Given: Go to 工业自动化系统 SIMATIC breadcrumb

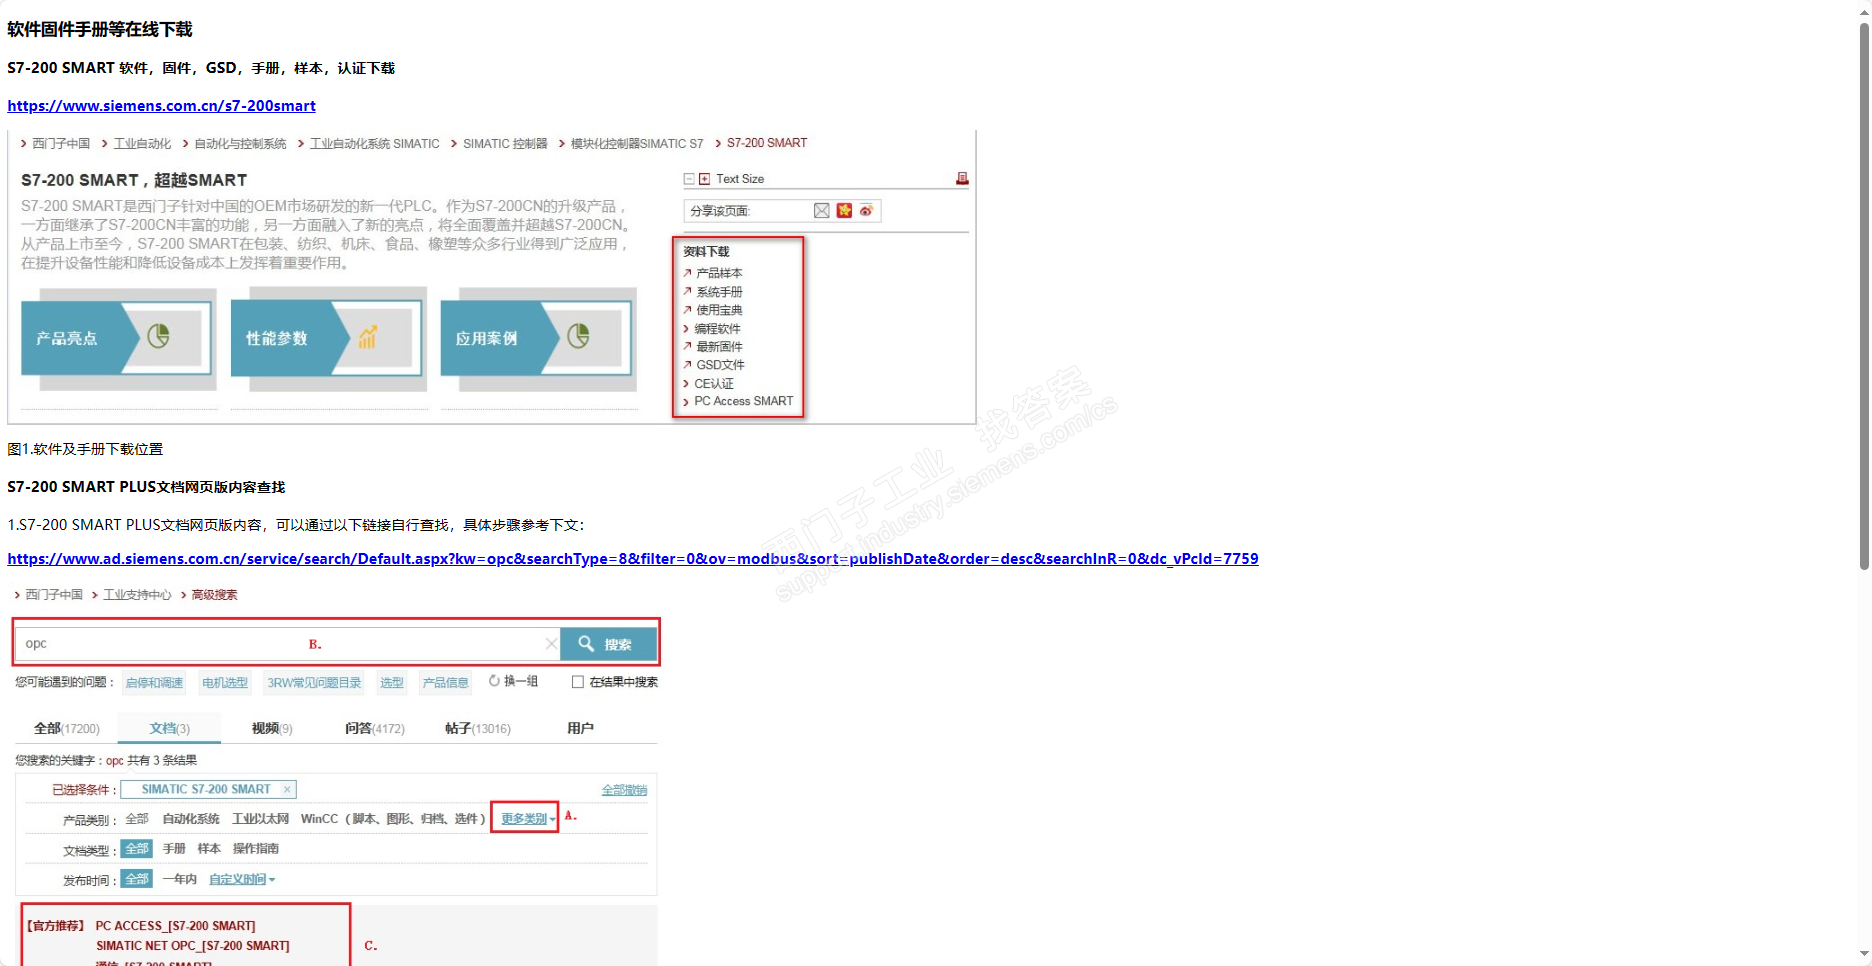Looking at the screenshot, I should pyautogui.click(x=374, y=144).
